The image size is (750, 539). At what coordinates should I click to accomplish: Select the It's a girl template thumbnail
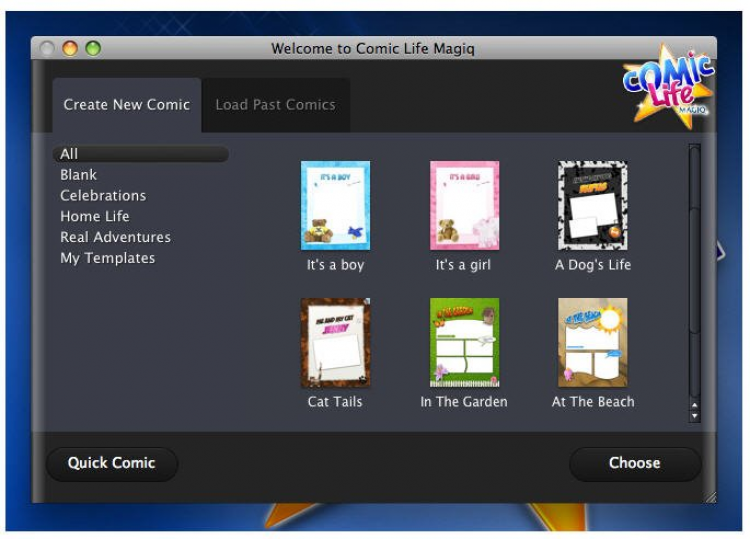464,206
